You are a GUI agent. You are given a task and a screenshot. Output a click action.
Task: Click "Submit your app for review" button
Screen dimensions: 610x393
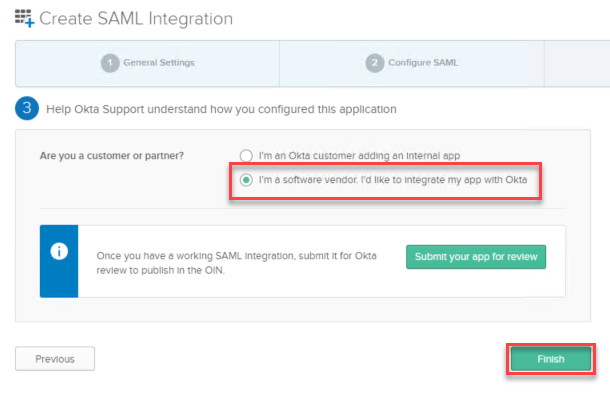(476, 257)
